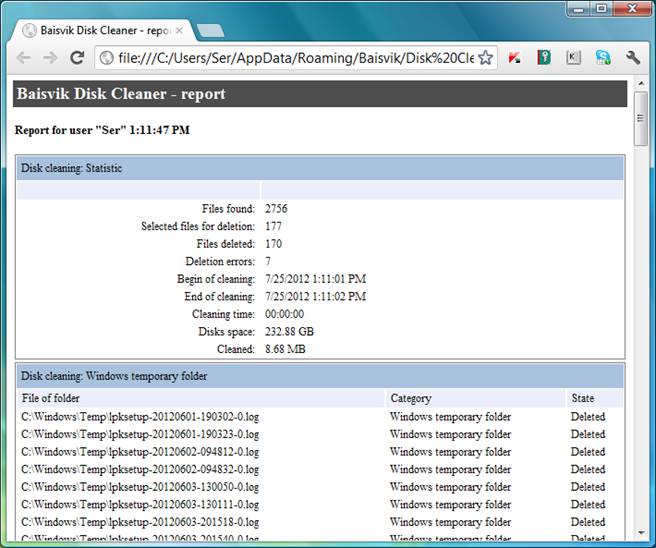Screen dimensions: 656x548
Task: Click the Cleaned value 8.68 MB
Action: point(285,349)
